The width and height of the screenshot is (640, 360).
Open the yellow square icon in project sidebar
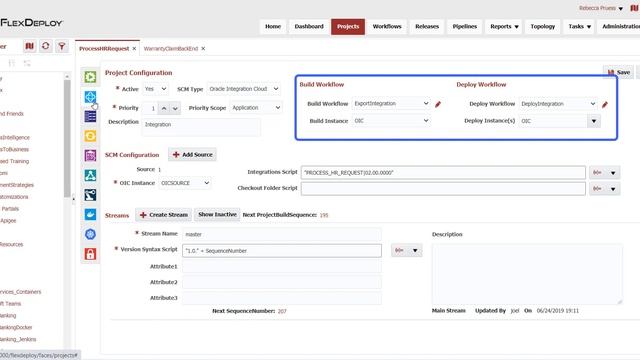tap(90, 136)
